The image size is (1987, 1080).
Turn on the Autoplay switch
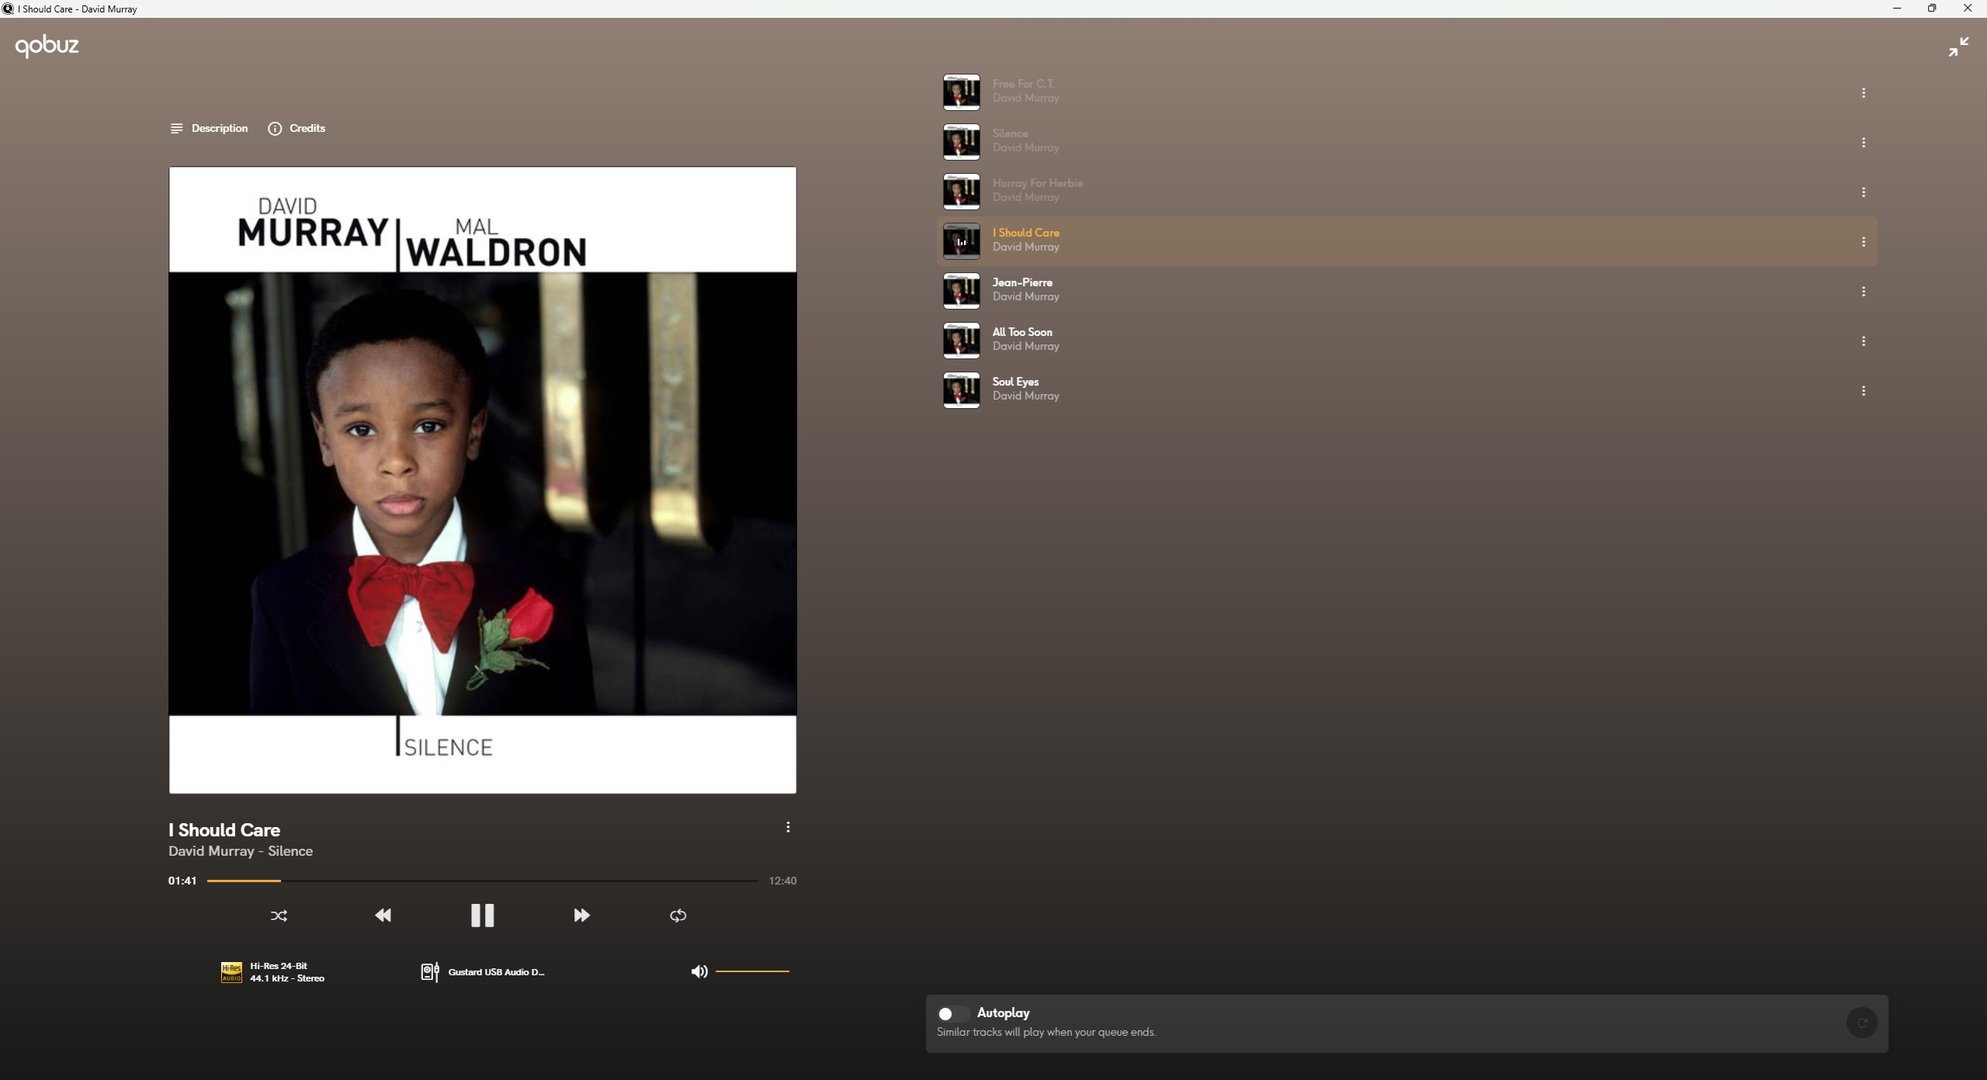[951, 1013]
